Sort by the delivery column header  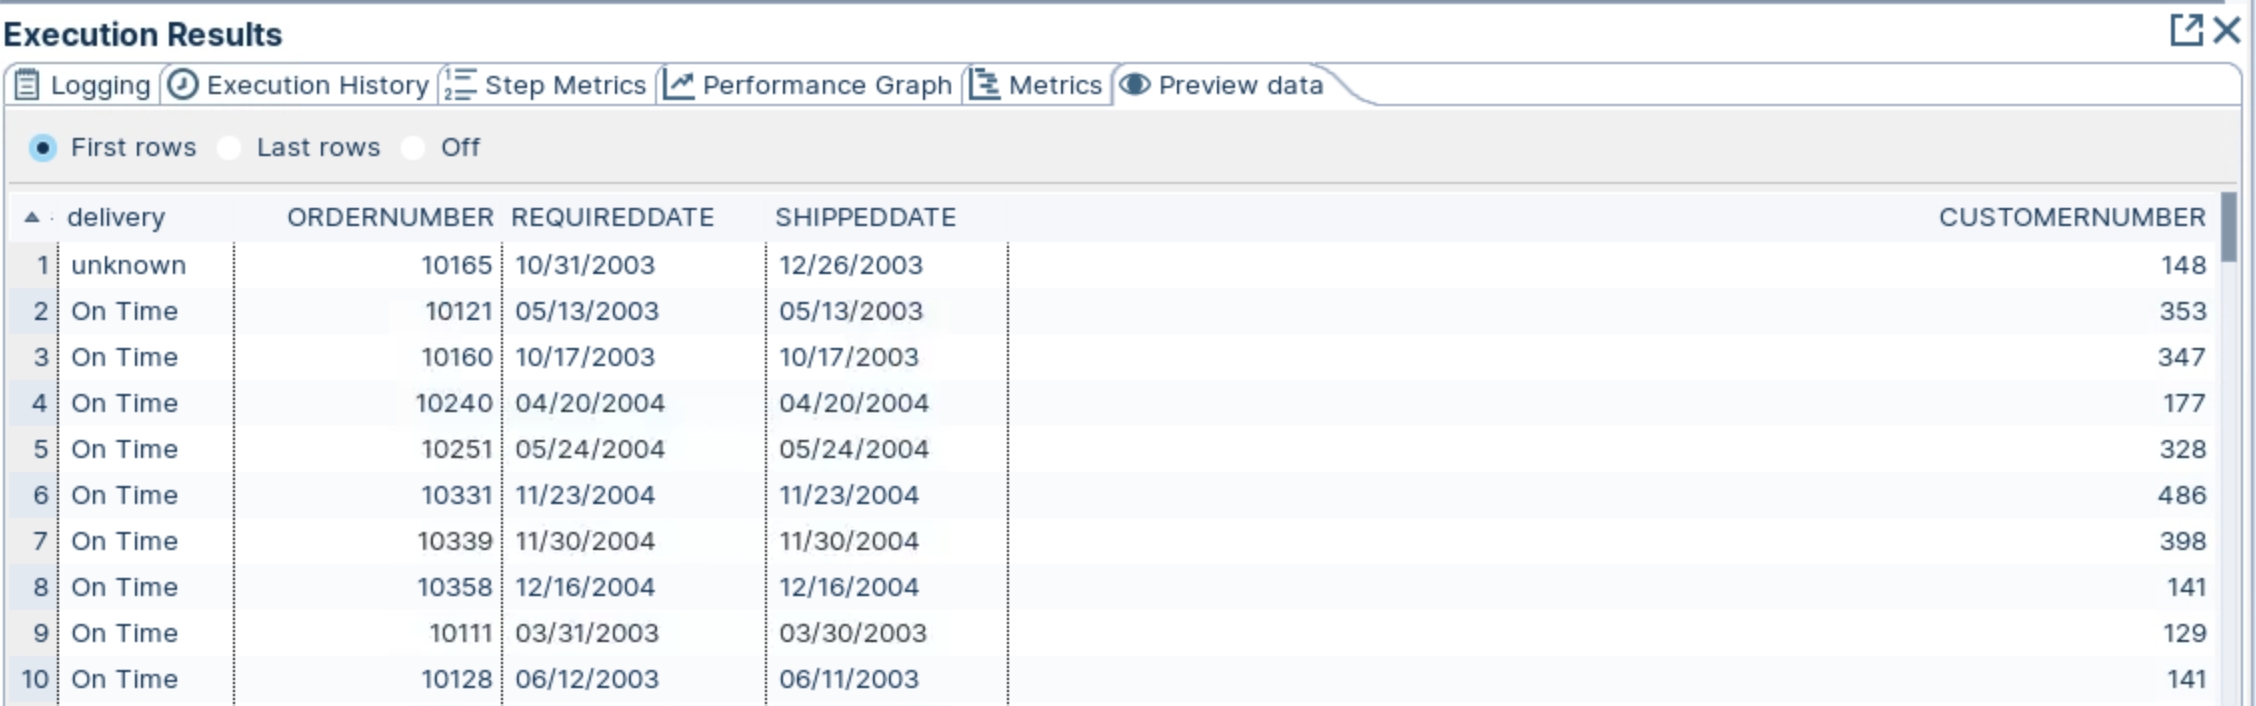click(x=116, y=217)
